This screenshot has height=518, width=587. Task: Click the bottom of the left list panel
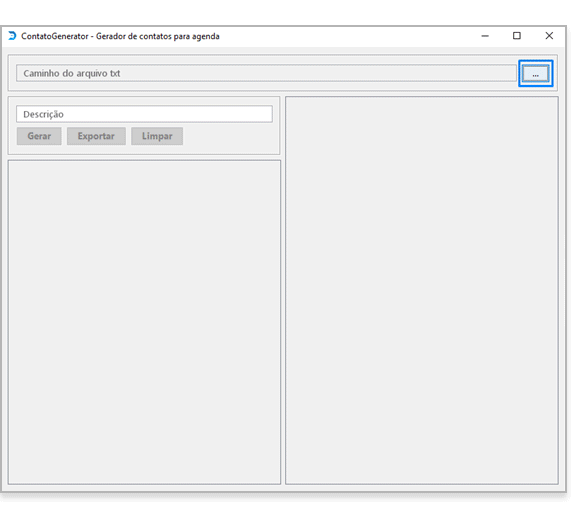point(144,472)
